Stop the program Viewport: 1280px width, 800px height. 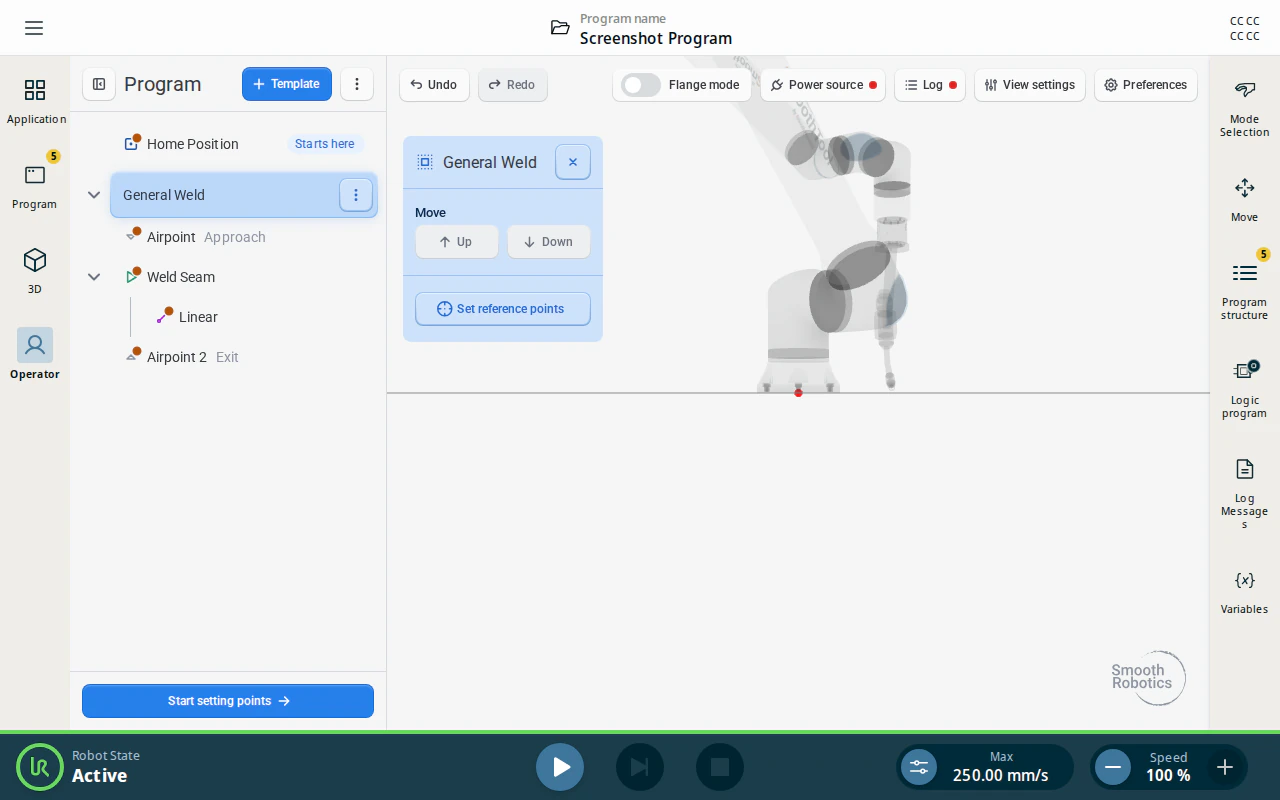click(720, 767)
